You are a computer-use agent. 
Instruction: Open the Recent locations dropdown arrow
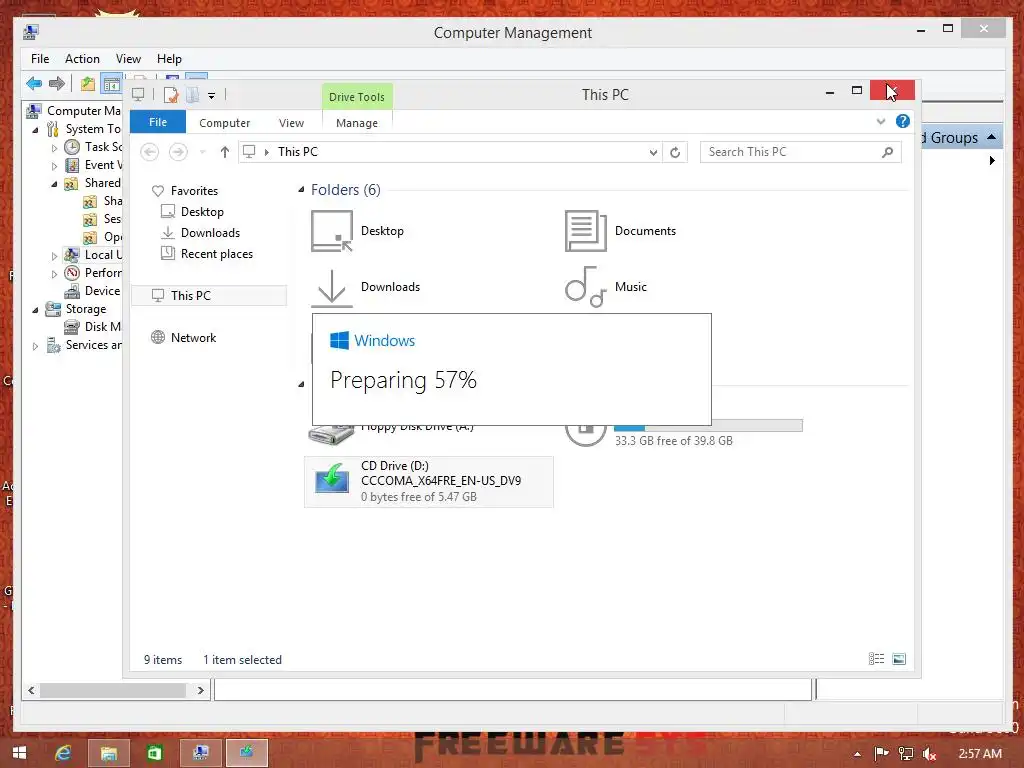click(202, 152)
